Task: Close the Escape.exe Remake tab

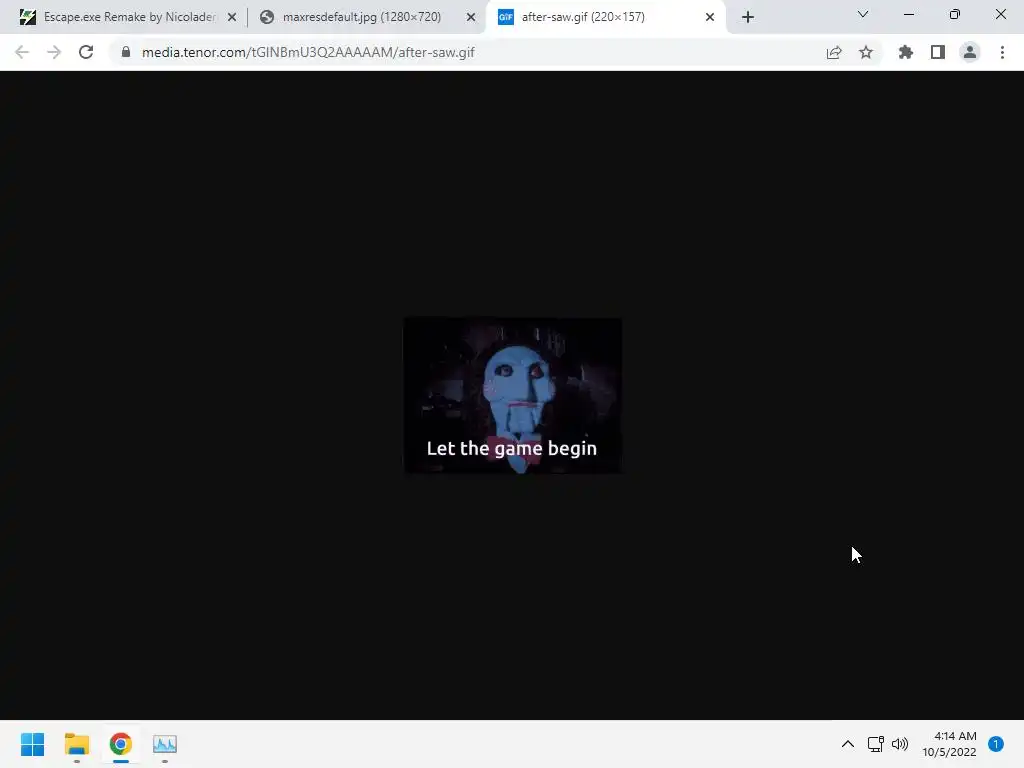Action: 232,18
